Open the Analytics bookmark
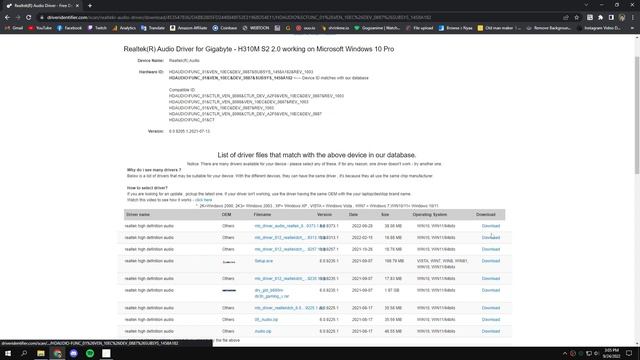The image size is (640, 360). pyautogui.click(x=124, y=28)
